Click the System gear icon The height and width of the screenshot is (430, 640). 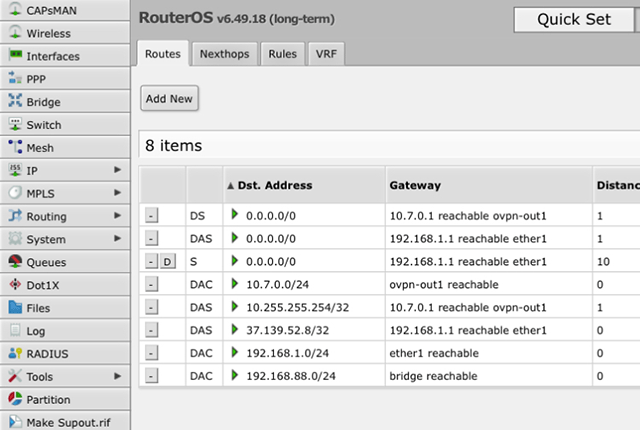[15, 238]
